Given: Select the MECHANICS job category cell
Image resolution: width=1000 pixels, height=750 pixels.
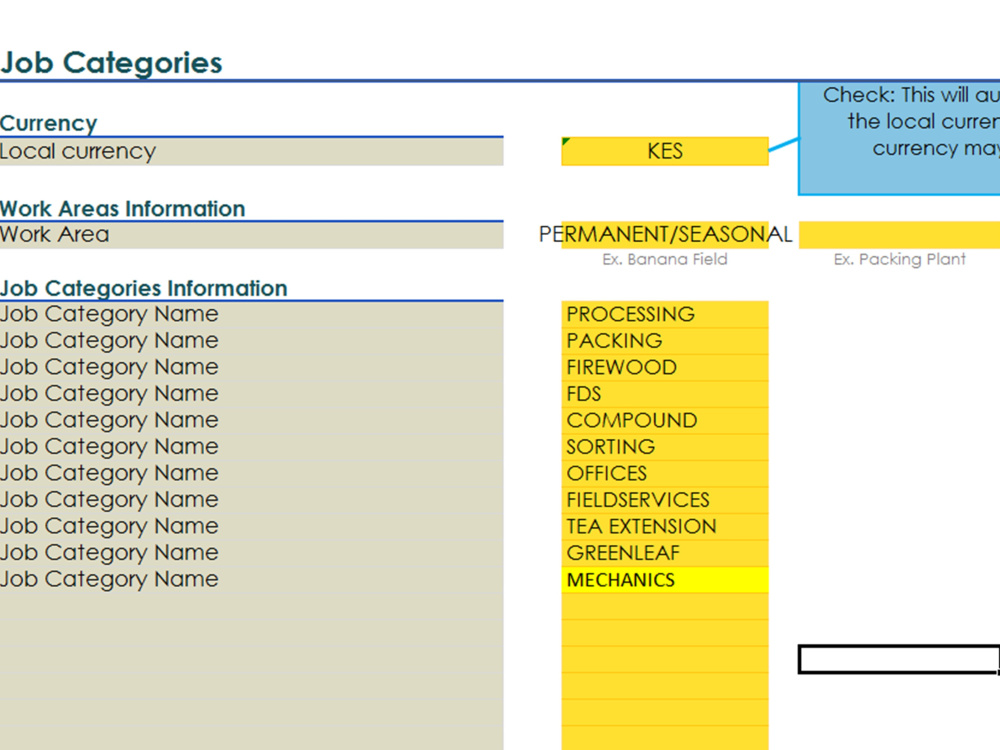Looking at the screenshot, I should click(665, 580).
